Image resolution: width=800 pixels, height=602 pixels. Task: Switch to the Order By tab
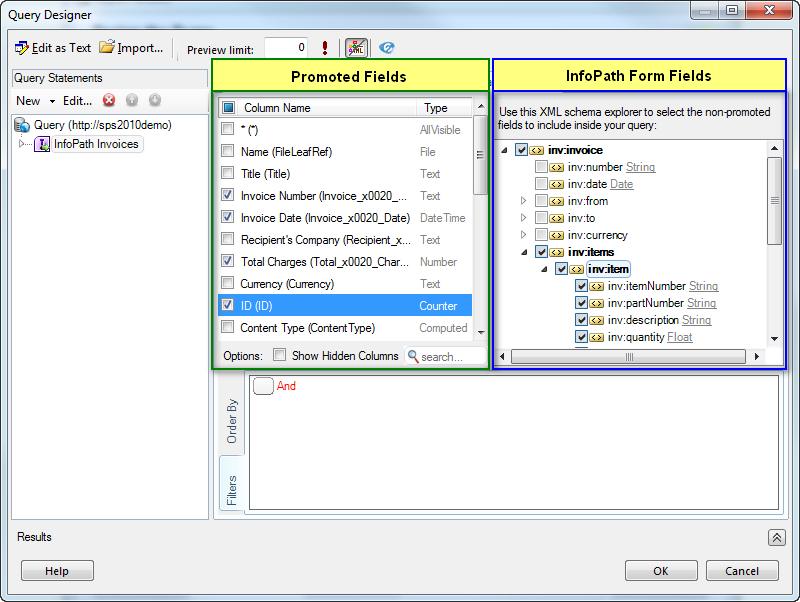[x=232, y=421]
